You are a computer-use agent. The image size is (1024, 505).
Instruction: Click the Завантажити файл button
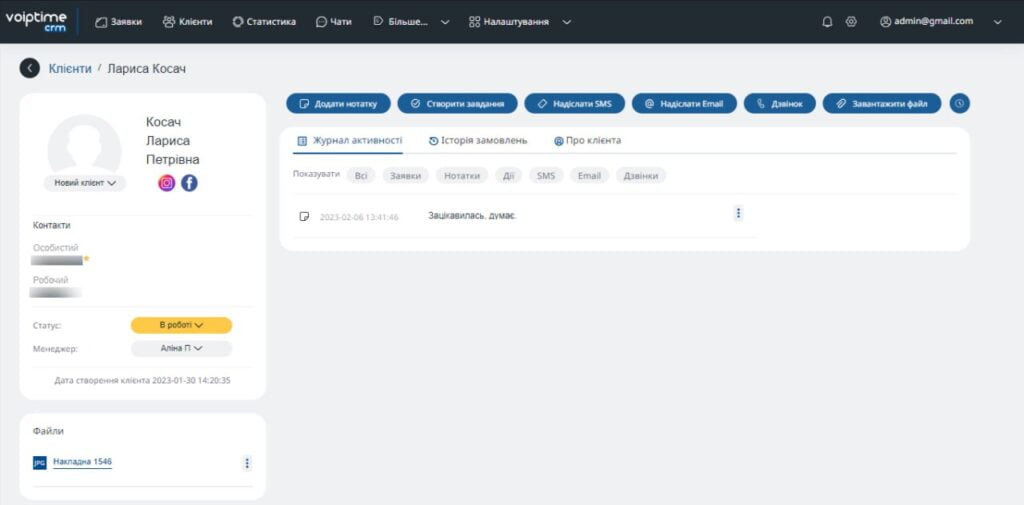pyautogui.click(x=882, y=103)
